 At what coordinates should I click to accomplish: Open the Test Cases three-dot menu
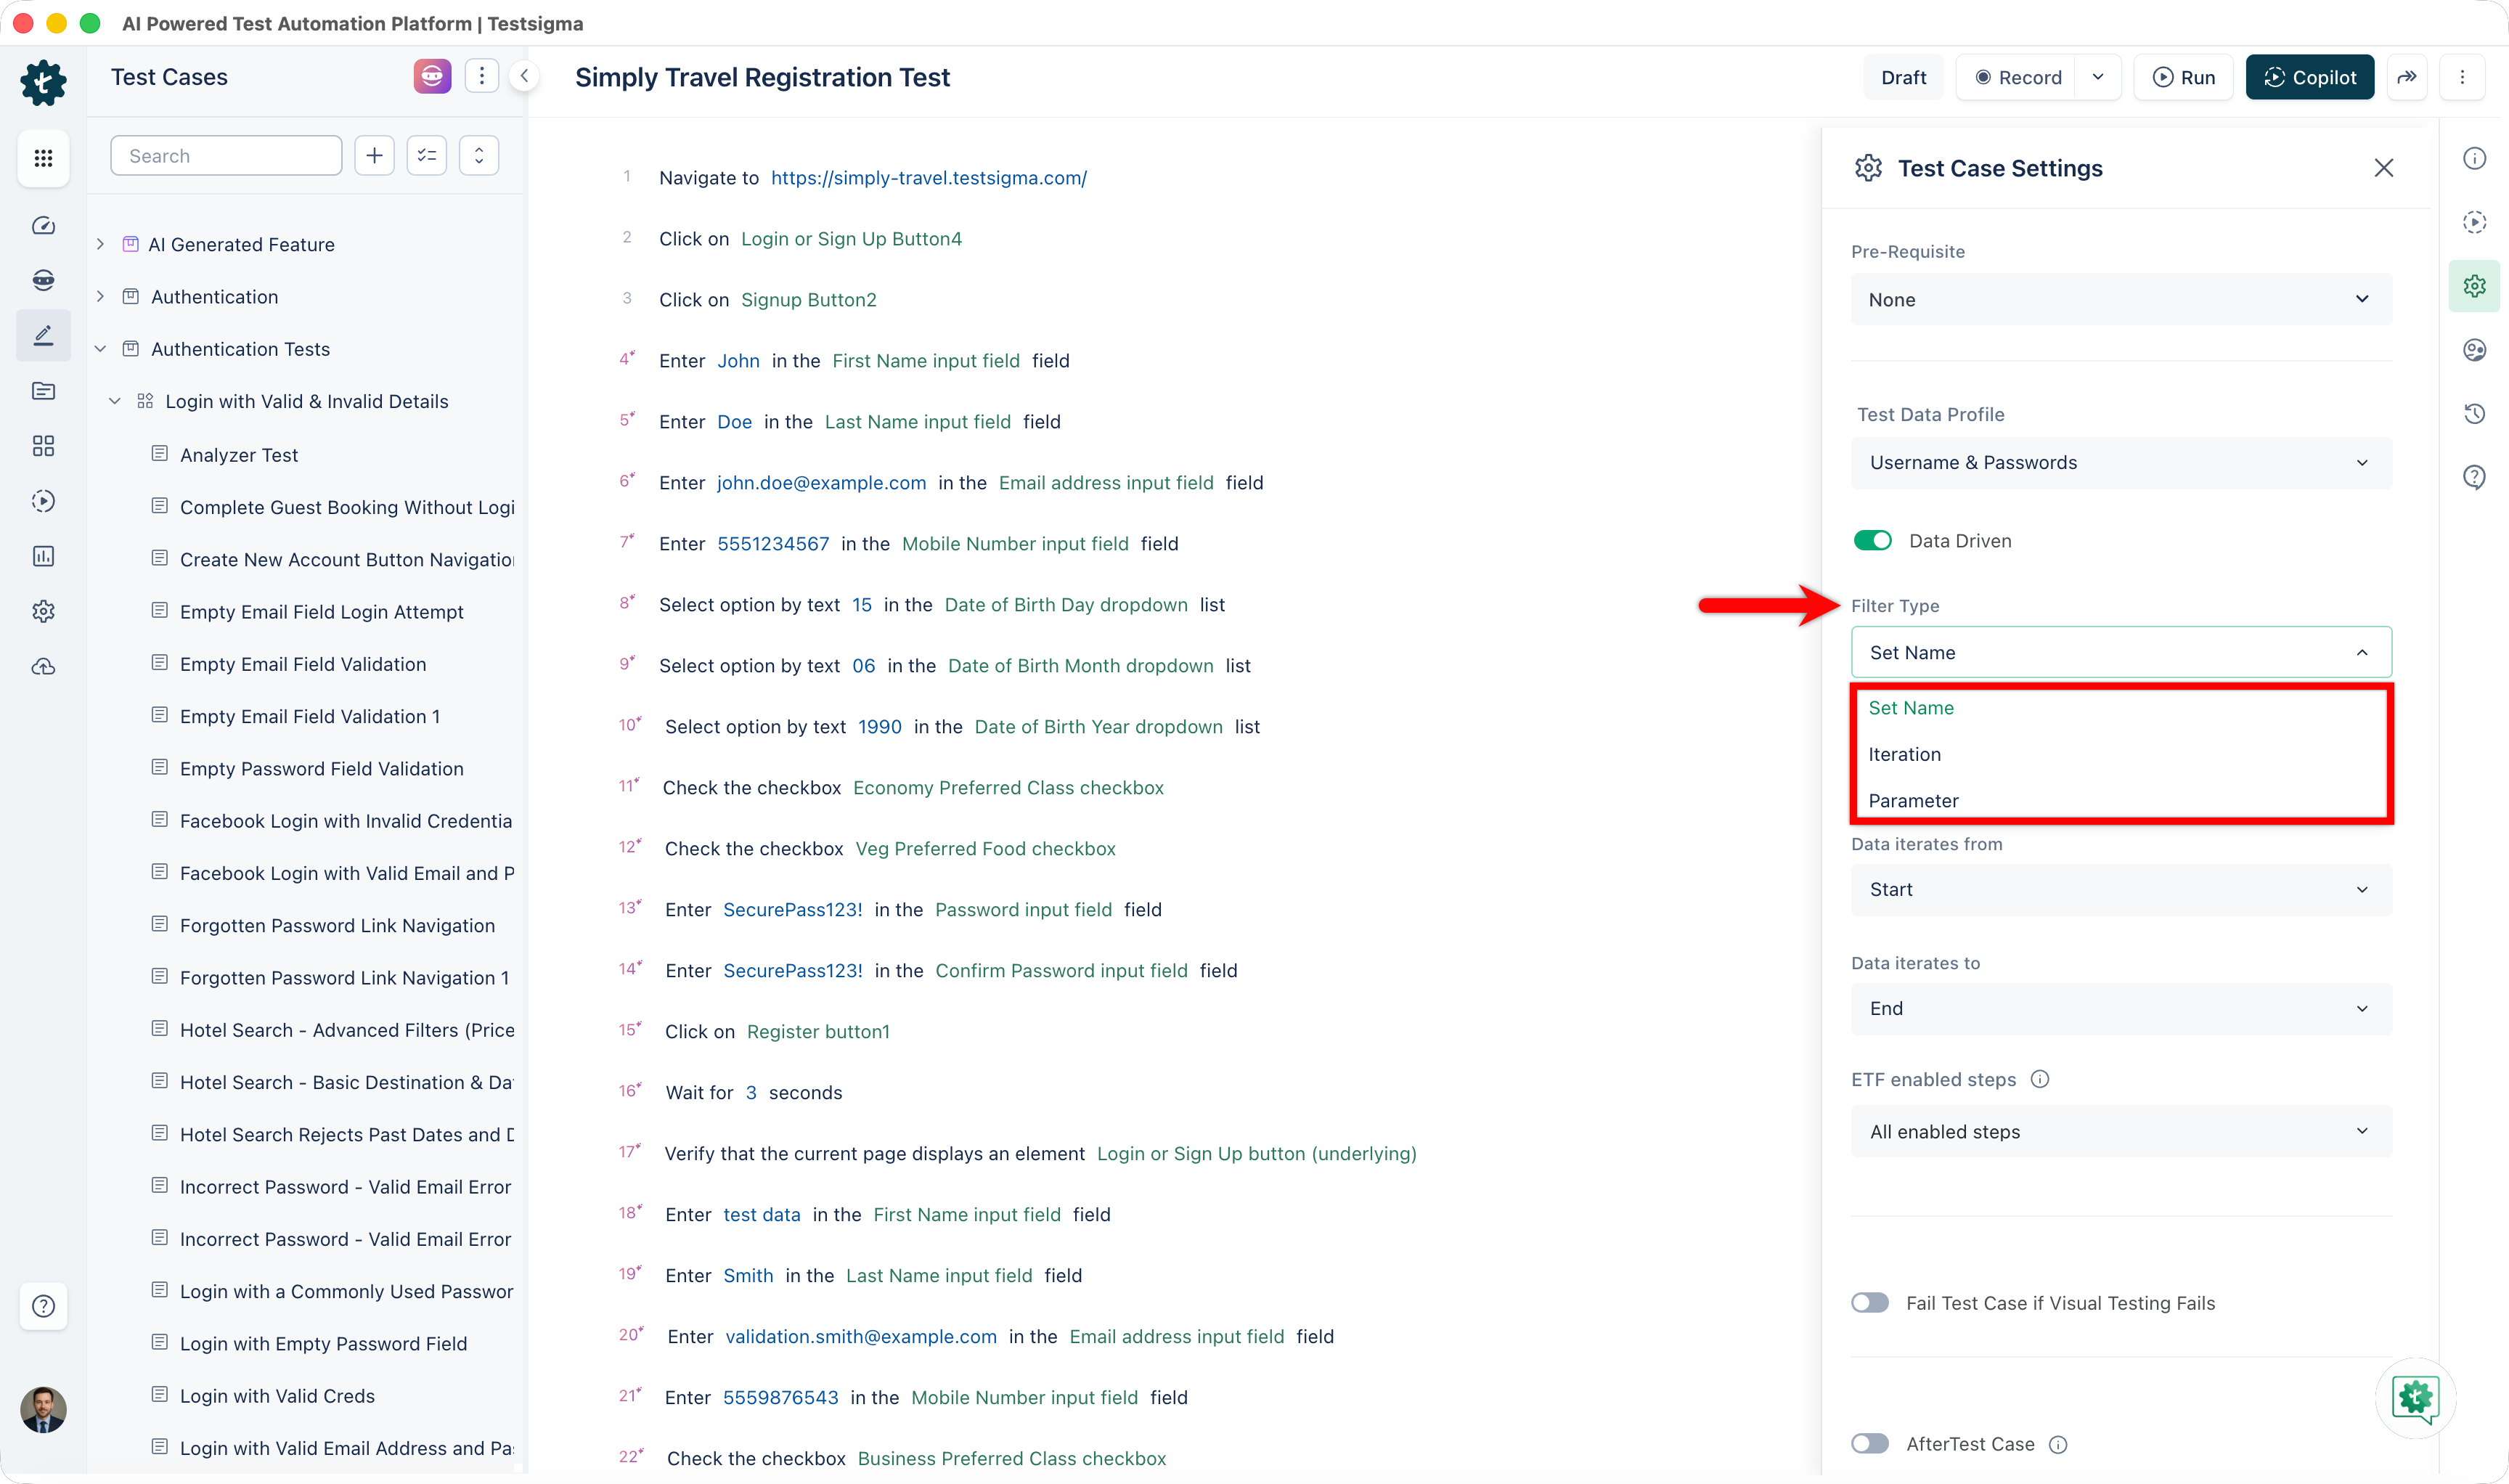click(x=482, y=76)
